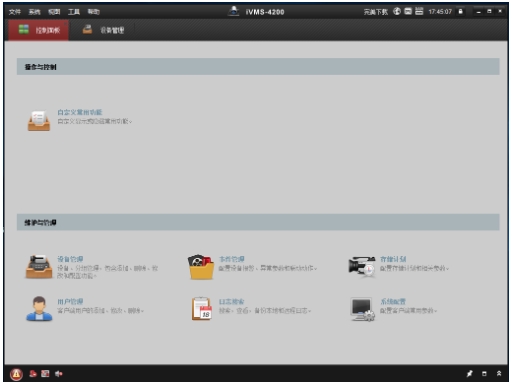Click the description under 日志搜索

pyautogui.click(x=265, y=311)
